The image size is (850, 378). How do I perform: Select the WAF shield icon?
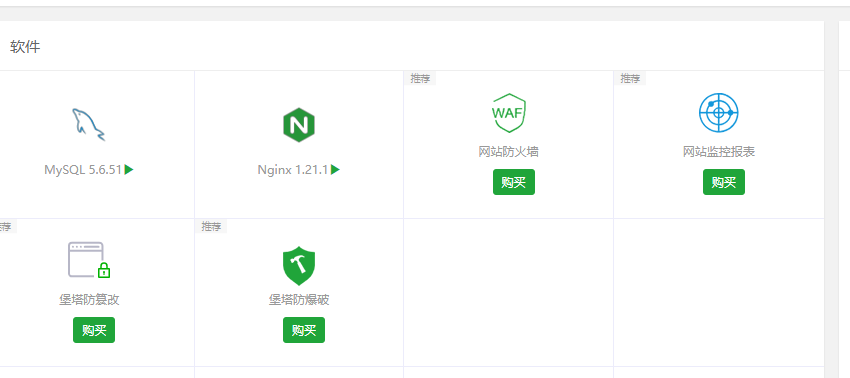click(x=508, y=113)
